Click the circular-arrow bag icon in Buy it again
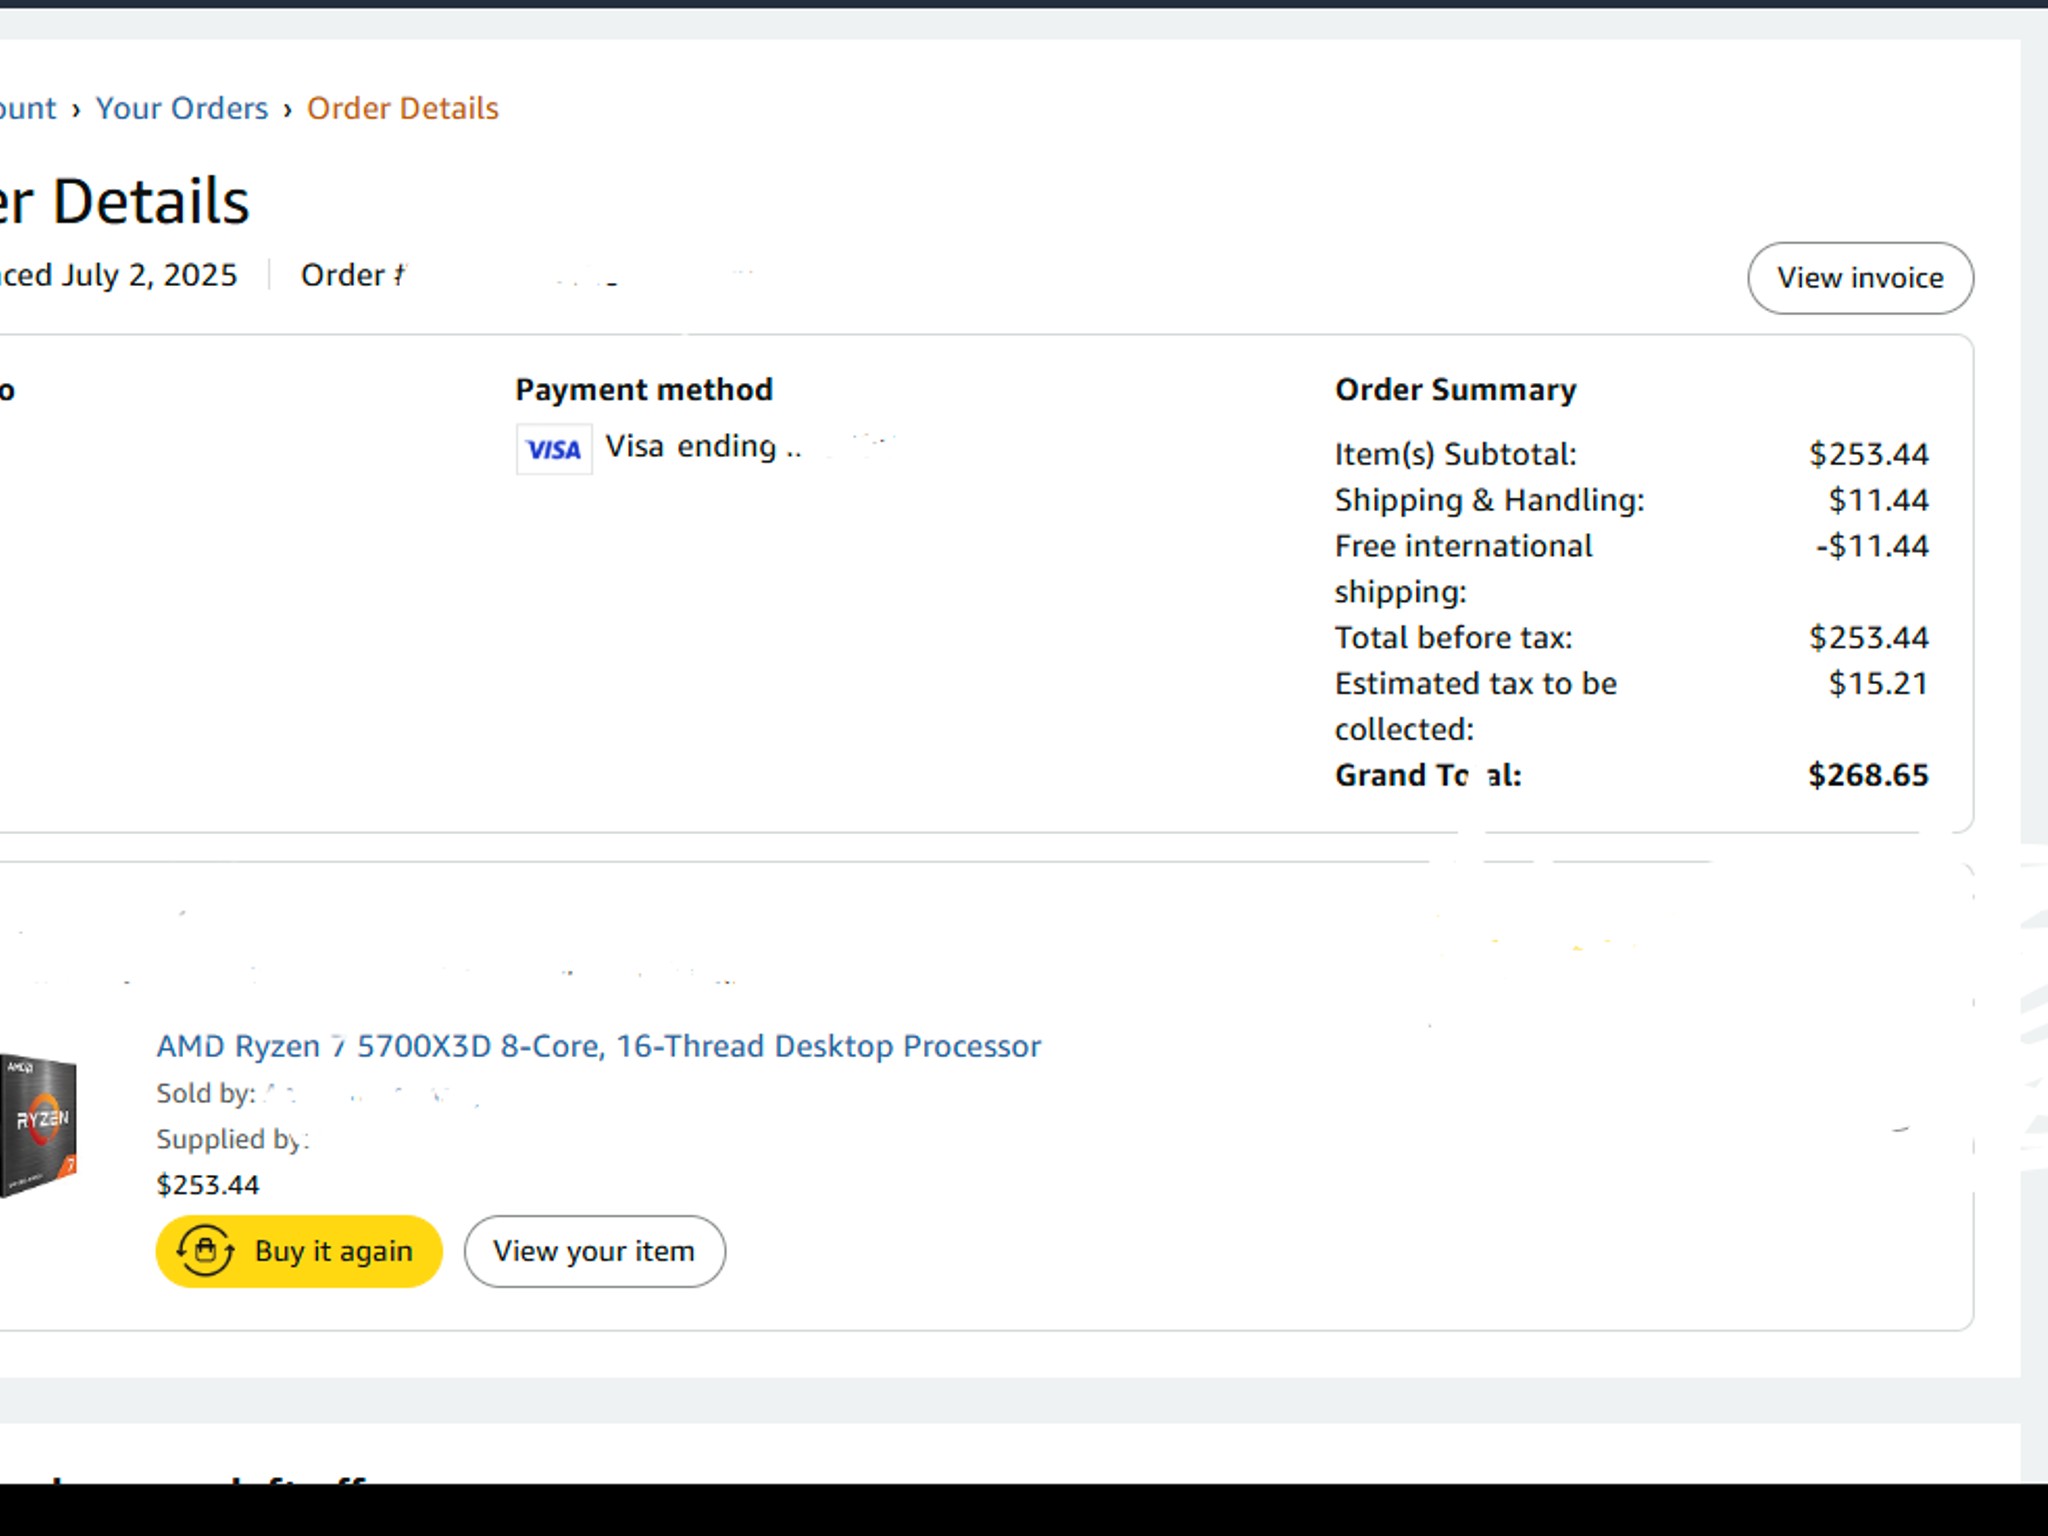The width and height of the screenshot is (2048, 1536). pyautogui.click(x=205, y=1251)
